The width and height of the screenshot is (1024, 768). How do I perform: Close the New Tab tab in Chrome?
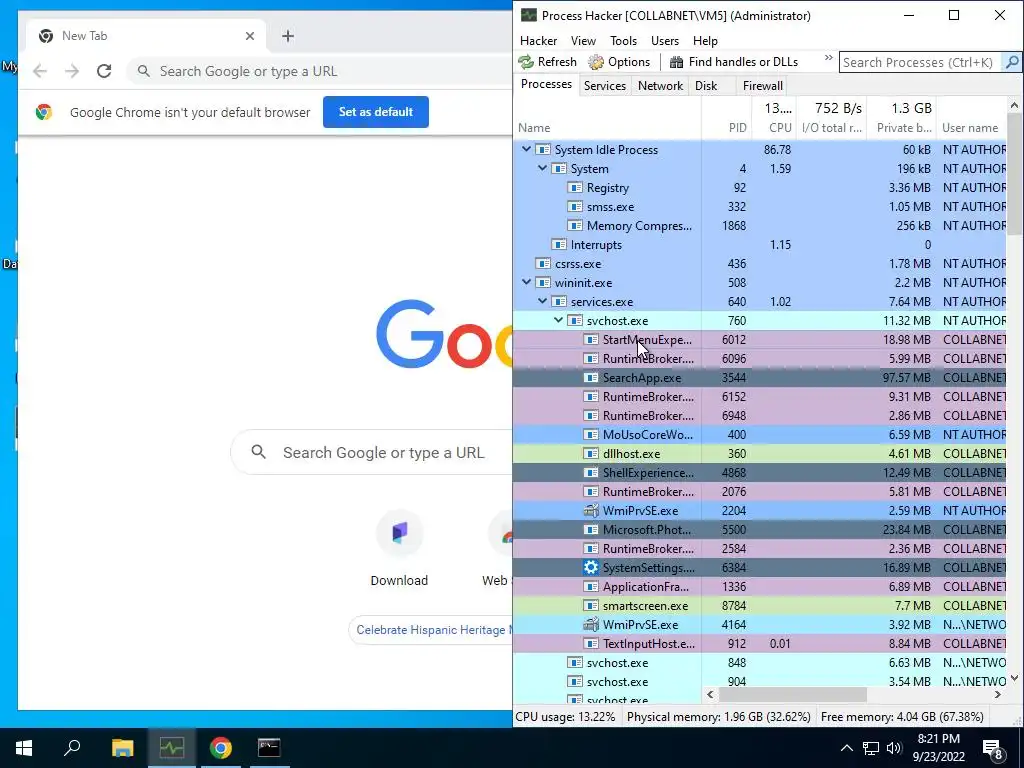tap(249, 36)
